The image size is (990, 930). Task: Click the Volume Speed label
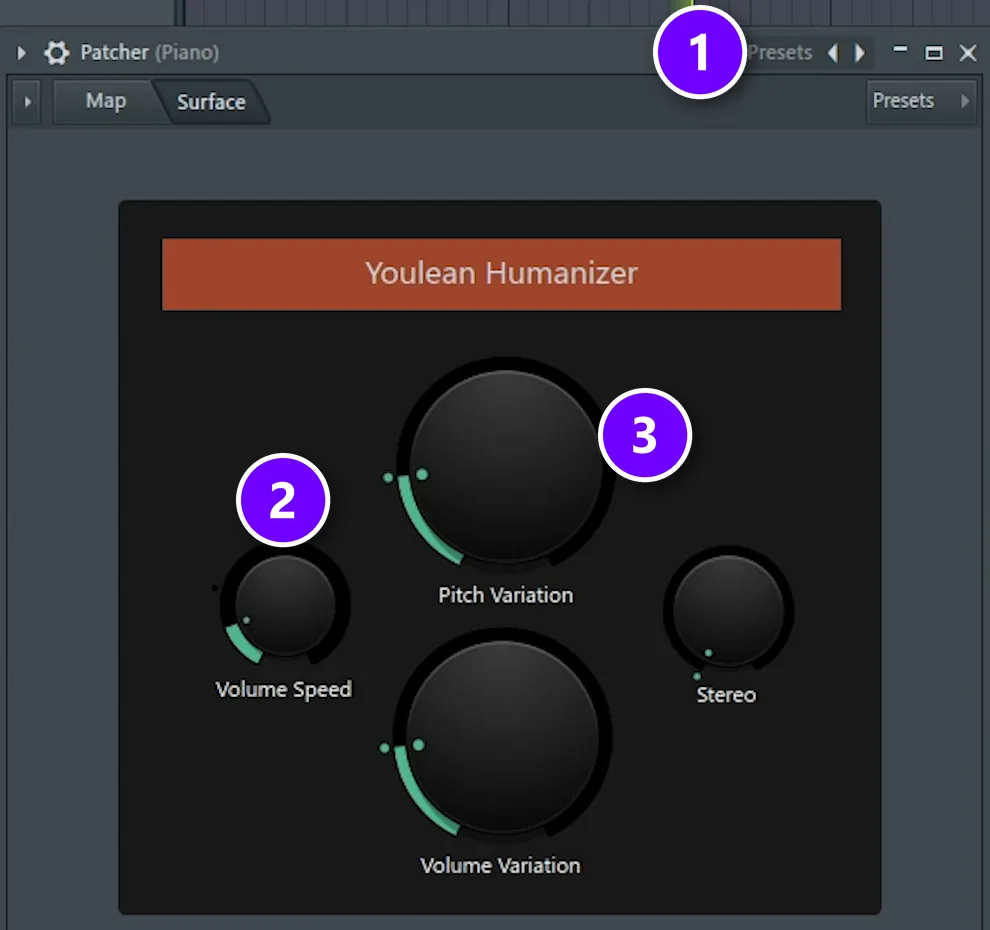point(283,689)
